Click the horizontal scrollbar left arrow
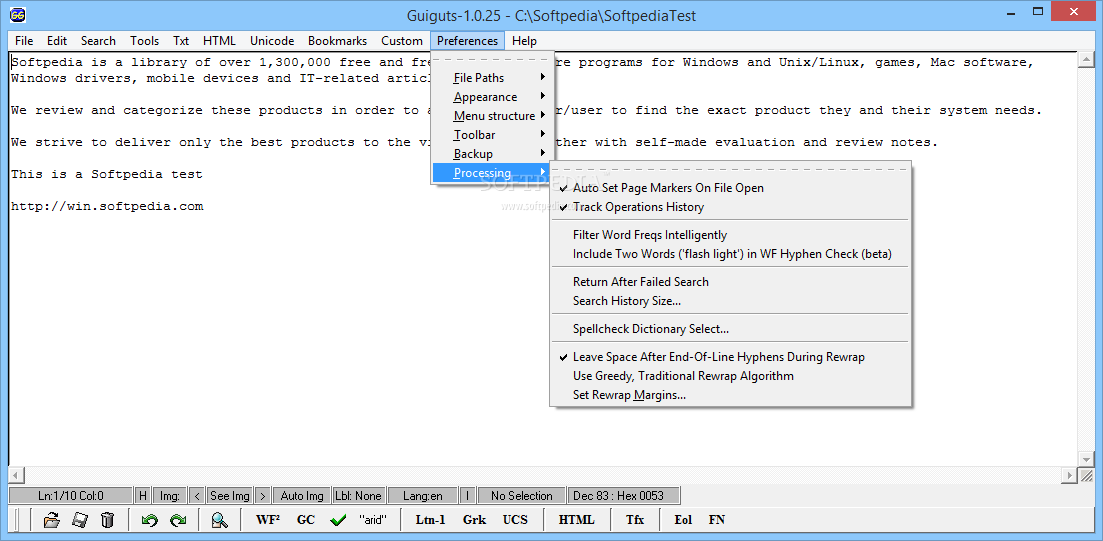The height and width of the screenshot is (541, 1103). tap(16, 476)
